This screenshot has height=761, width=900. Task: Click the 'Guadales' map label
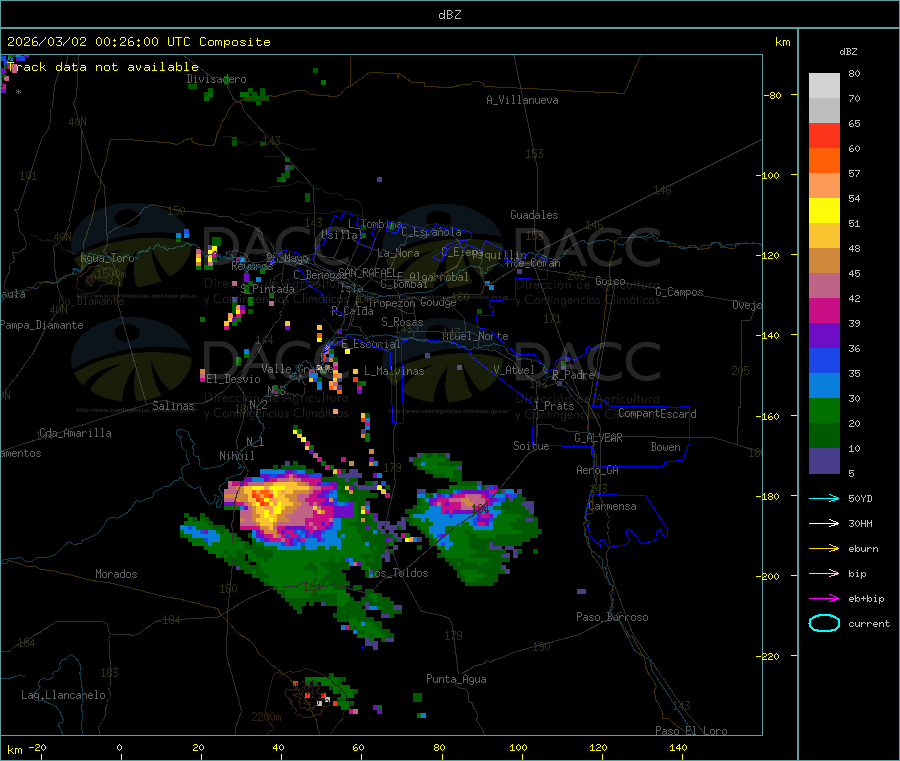[x=534, y=215]
